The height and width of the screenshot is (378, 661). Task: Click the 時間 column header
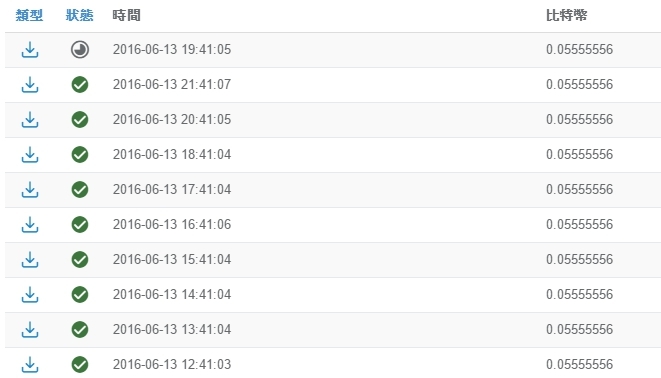[126, 16]
